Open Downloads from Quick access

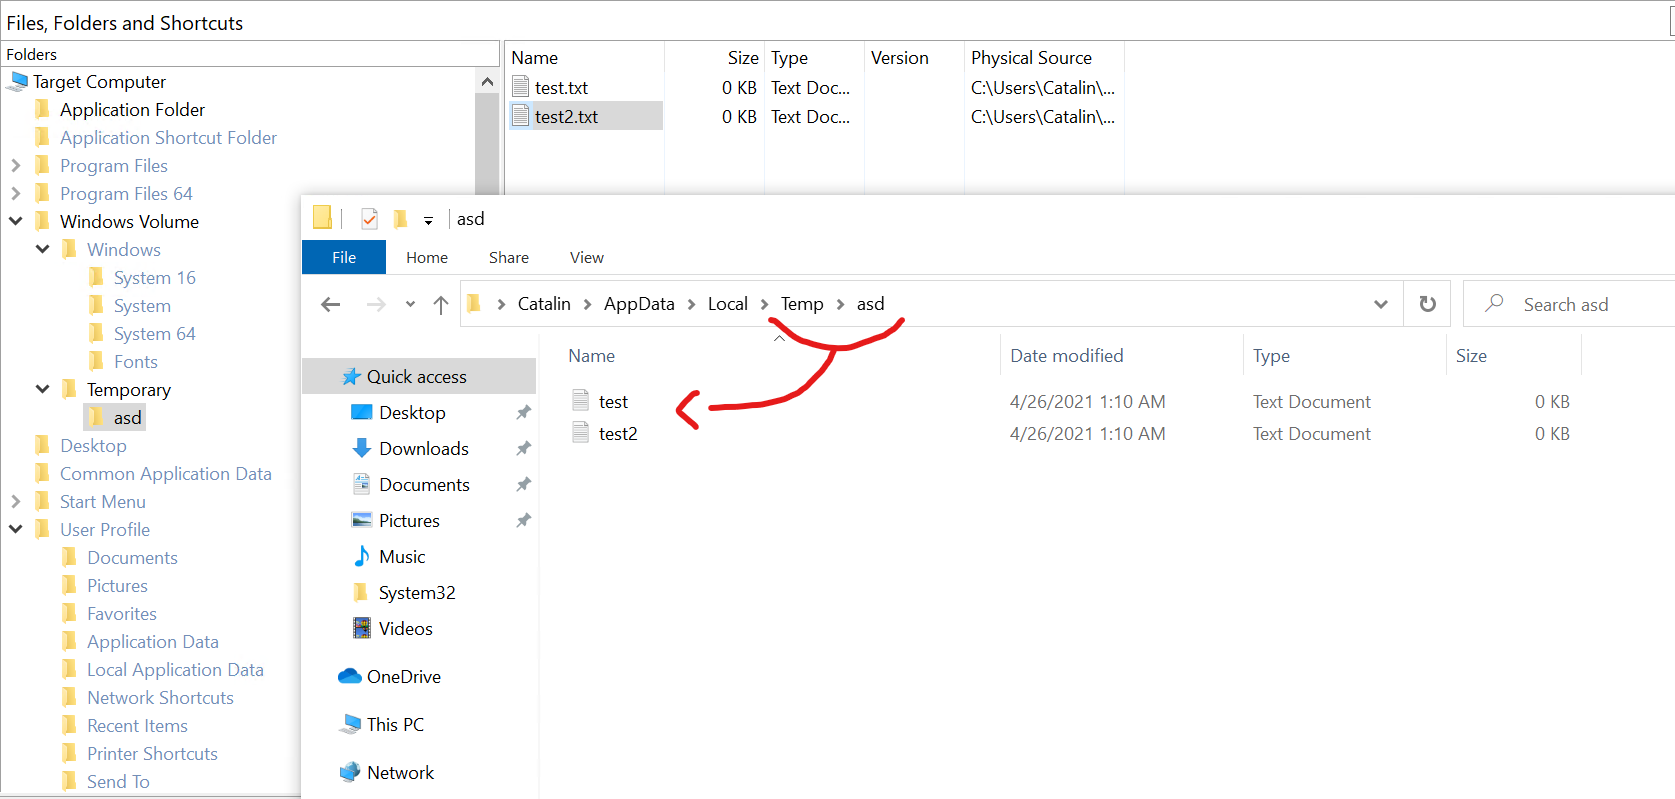click(x=424, y=449)
